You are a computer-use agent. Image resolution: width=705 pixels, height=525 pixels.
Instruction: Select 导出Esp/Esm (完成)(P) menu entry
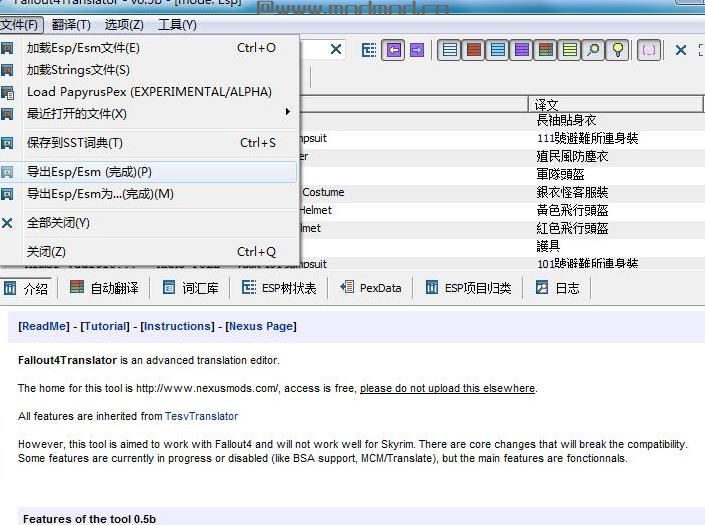148,172
